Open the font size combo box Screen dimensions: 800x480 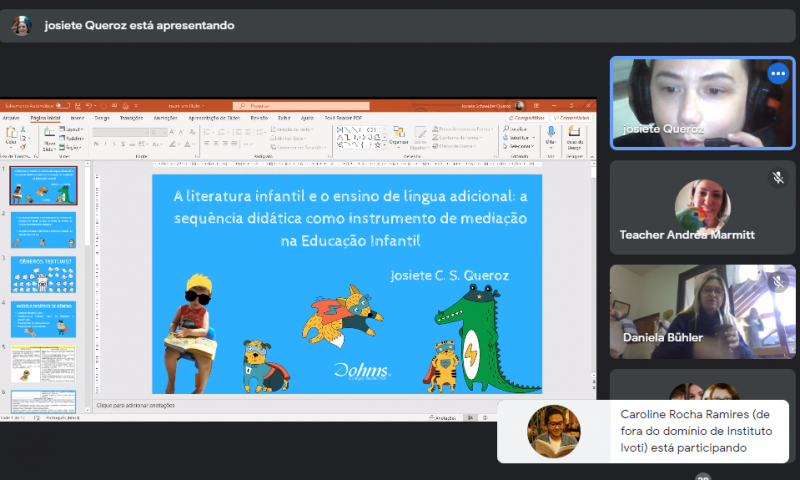click(x=159, y=132)
